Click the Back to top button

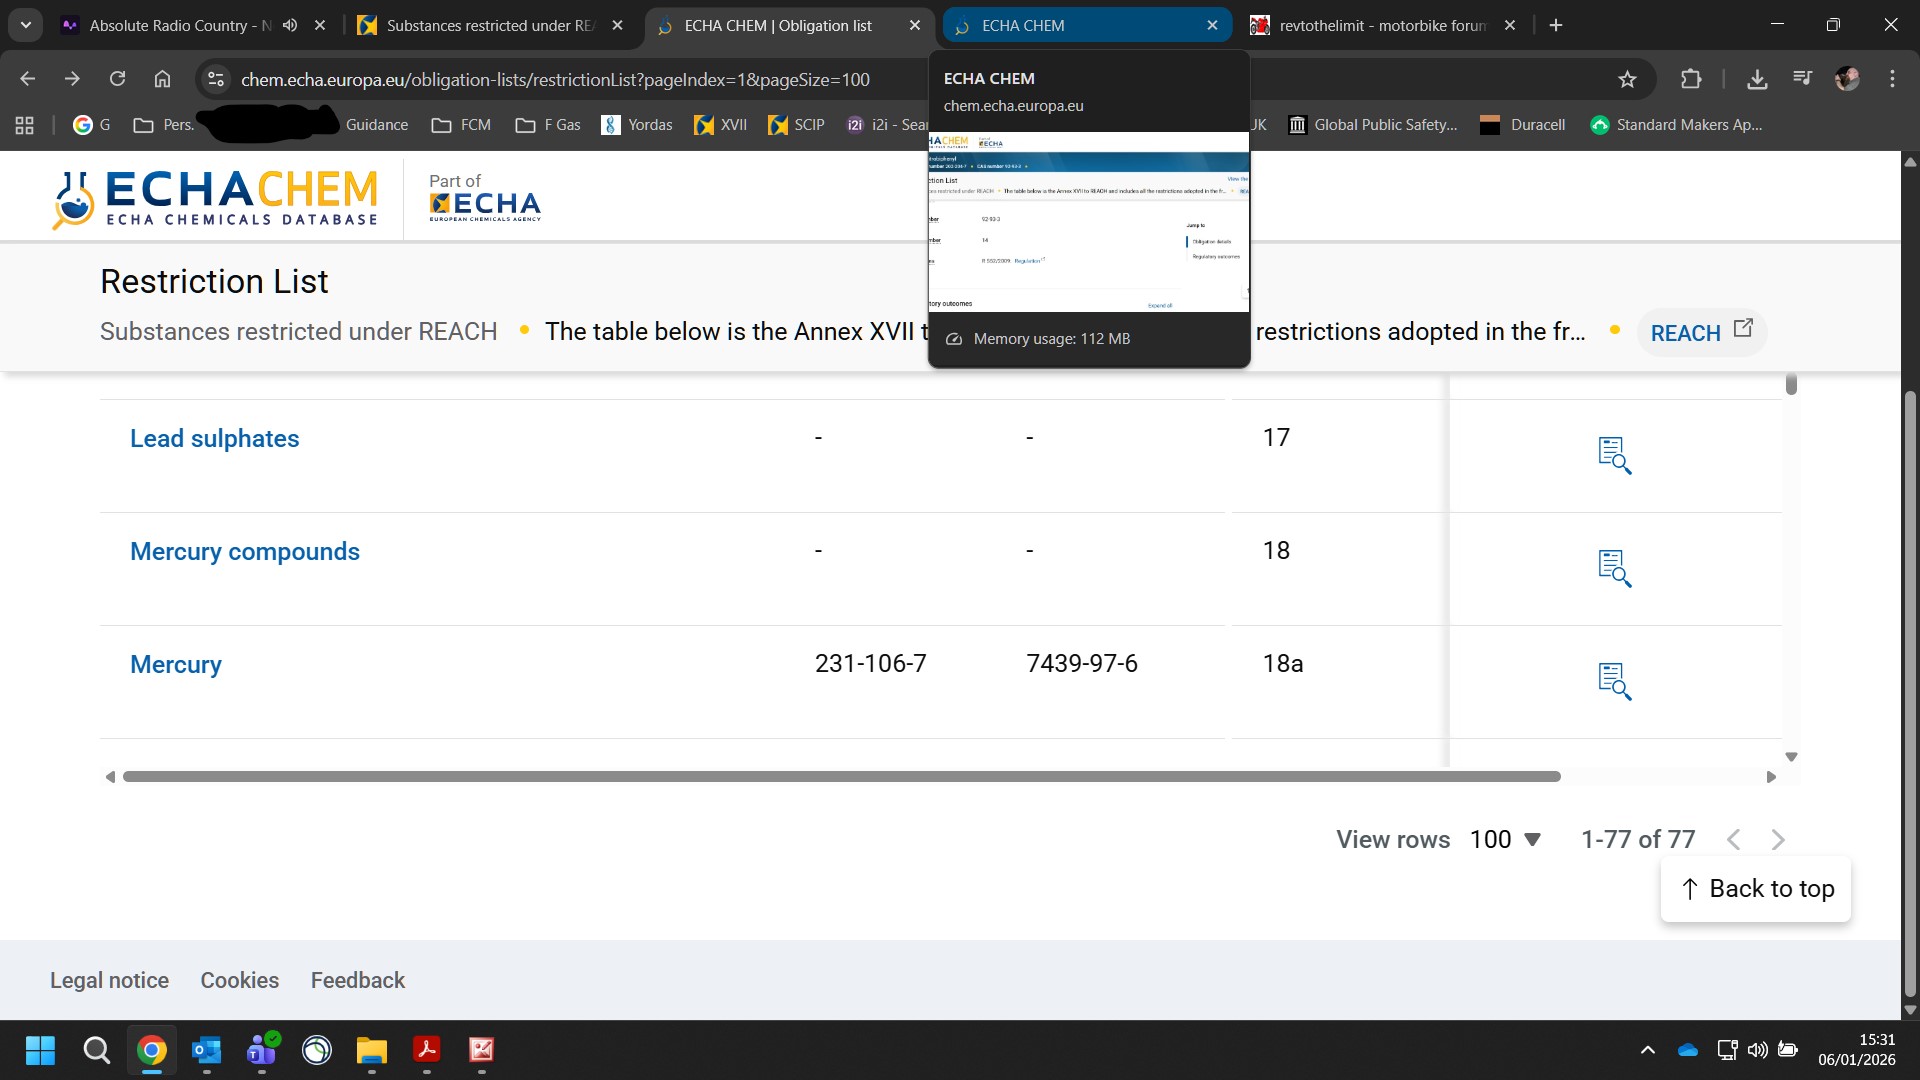1756,889
